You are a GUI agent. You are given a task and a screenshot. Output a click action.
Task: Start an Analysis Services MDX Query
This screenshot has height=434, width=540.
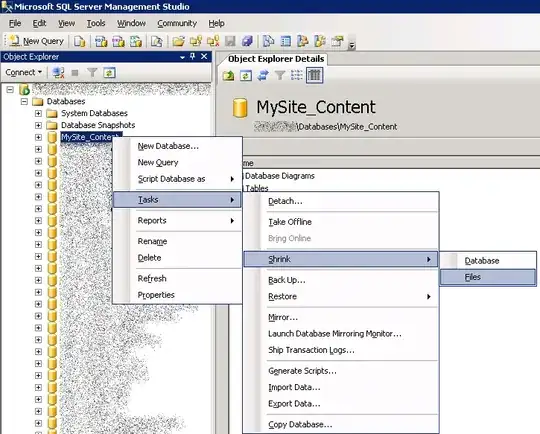click(x=101, y=42)
